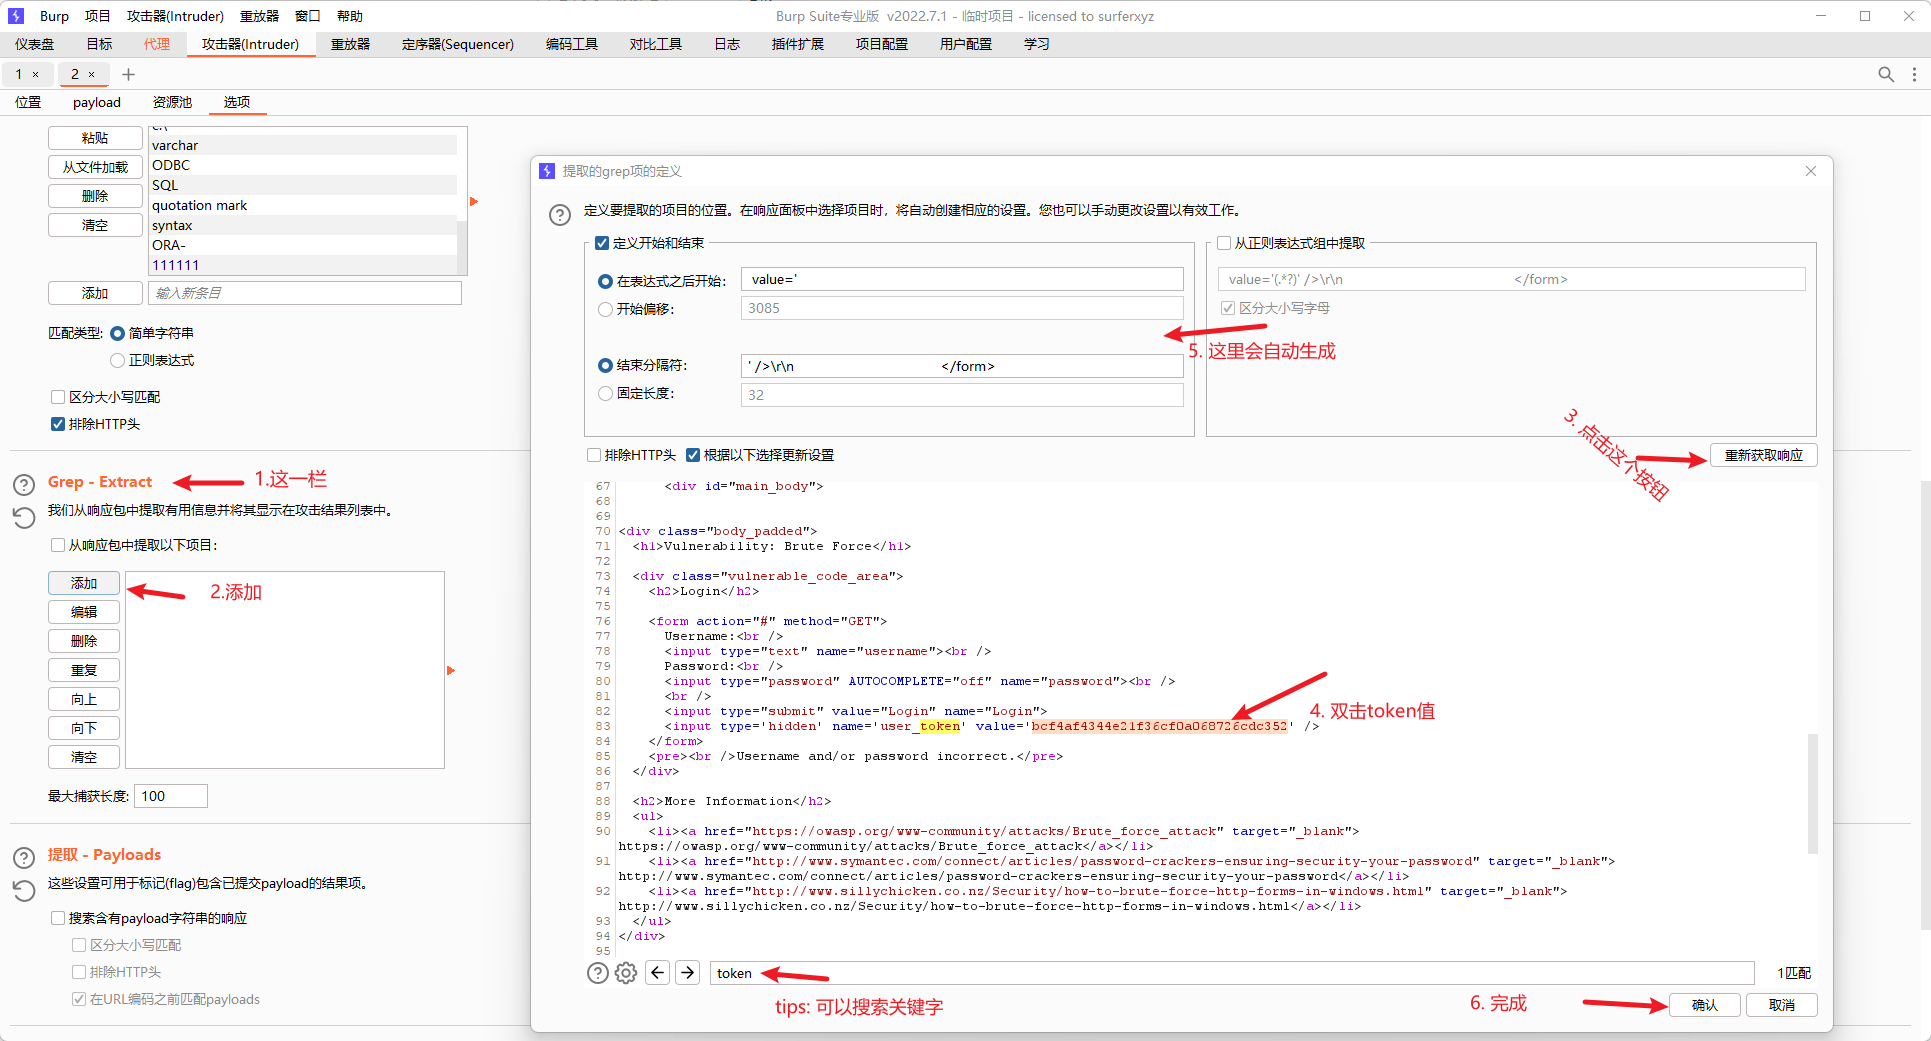The height and width of the screenshot is (1041, 1931).
Task: Select 在表达式之后开始 radio button
Action: [x=605, y=282]
